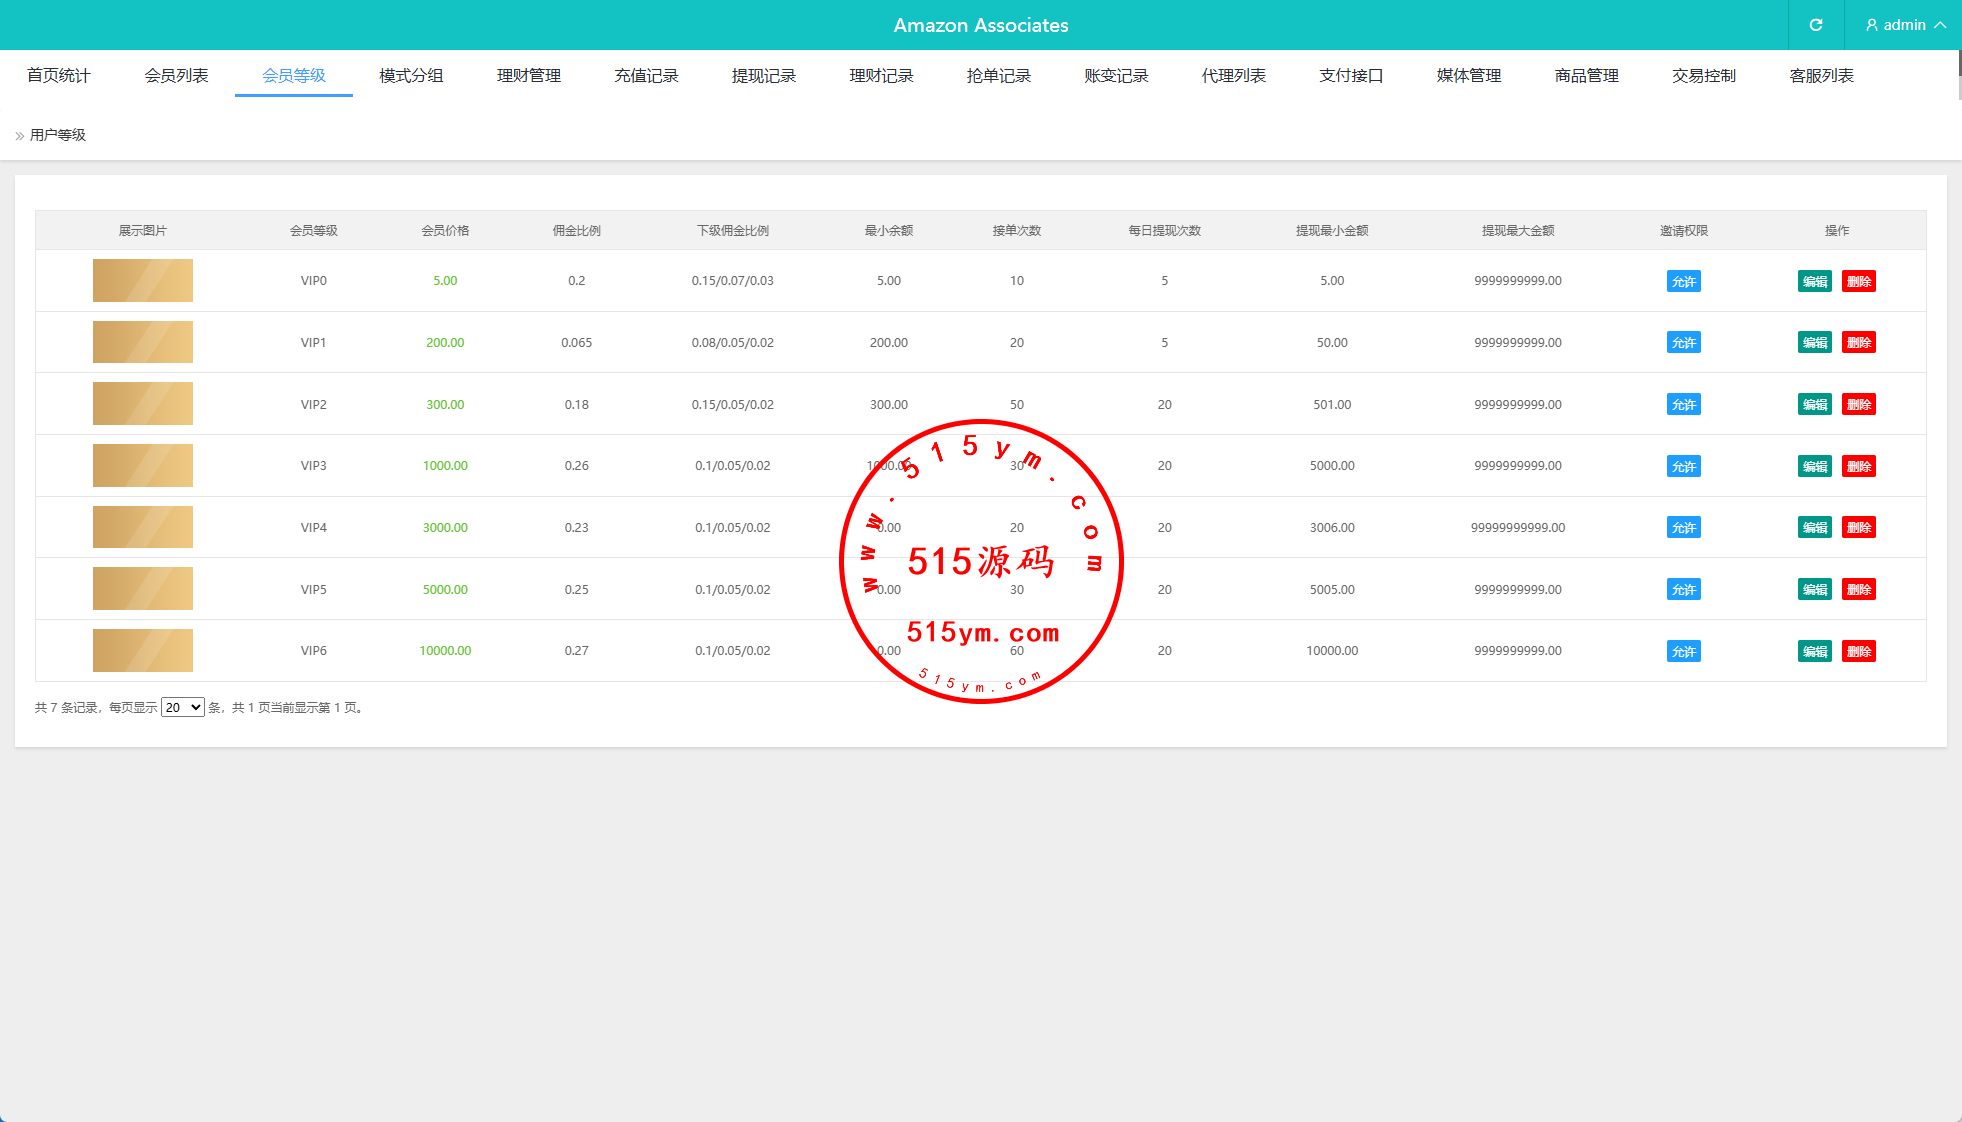Click the VIP2 display image thumbnail

coord(143,404)
